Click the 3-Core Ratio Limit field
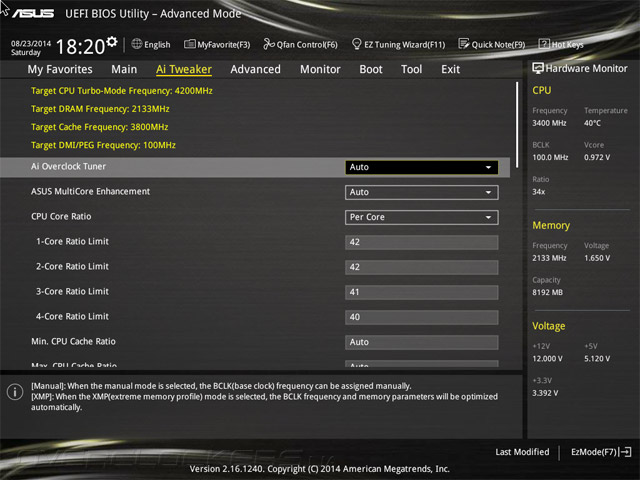The height and width of the screenshot is (480, 640). (x=422, y=292)
